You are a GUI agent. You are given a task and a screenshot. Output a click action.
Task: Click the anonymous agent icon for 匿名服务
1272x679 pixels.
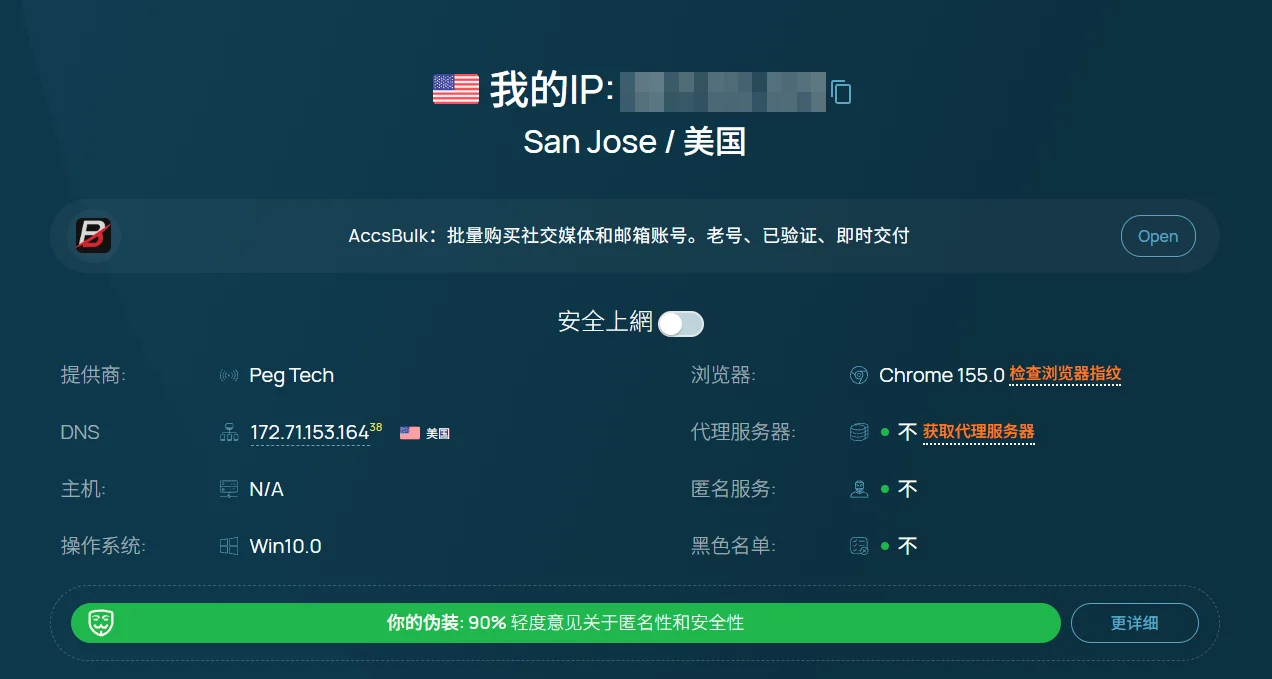858,489
